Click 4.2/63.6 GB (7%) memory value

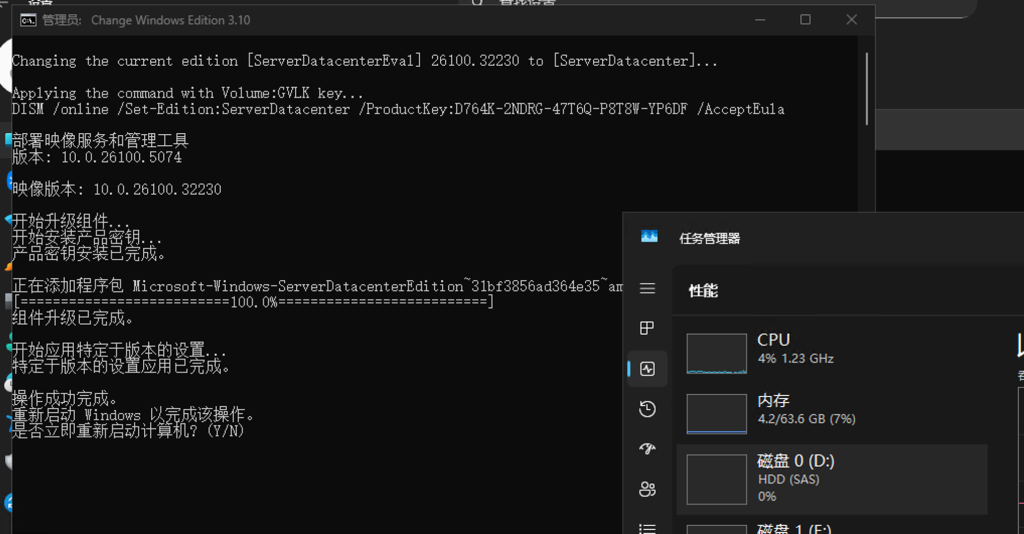(x=807, y=419)
